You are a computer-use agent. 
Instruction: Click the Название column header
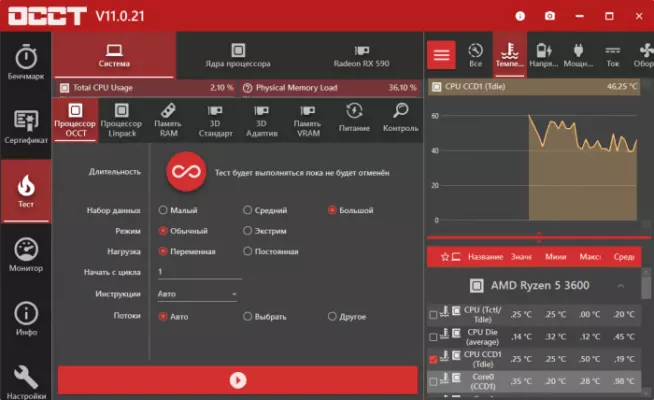[485, 257]
